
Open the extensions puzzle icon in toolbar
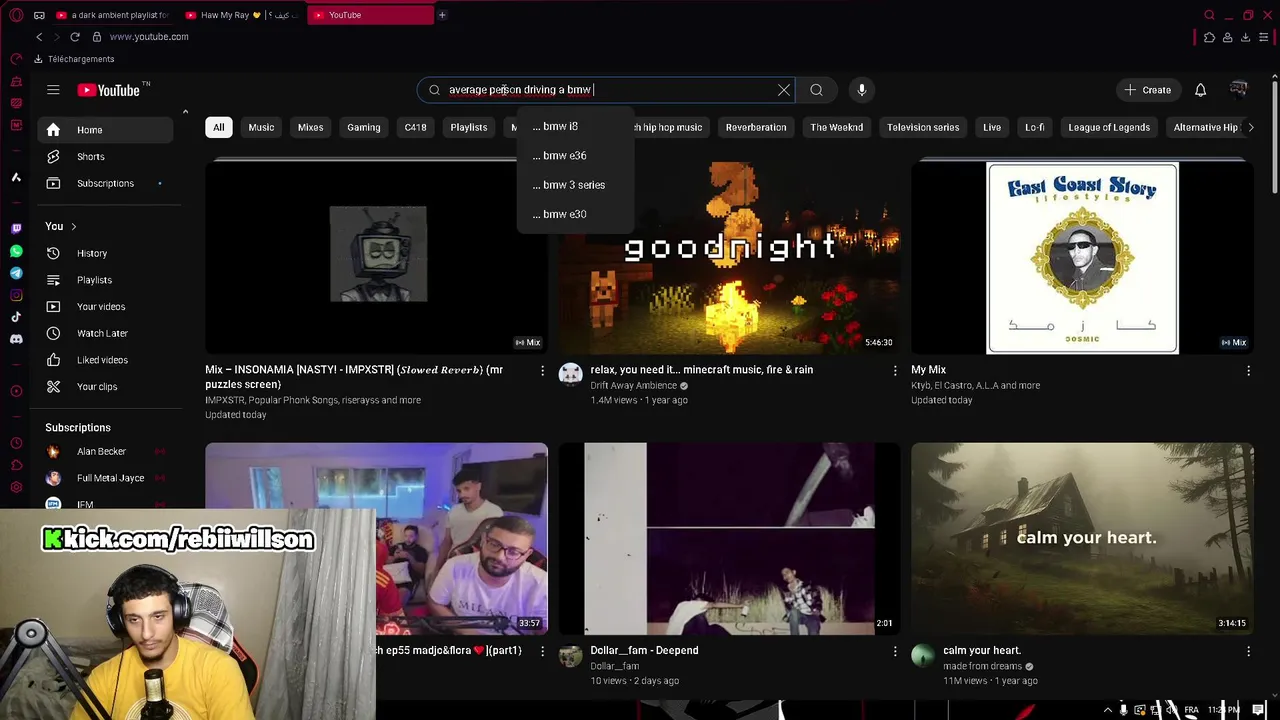pyautogui.click(x=1209, y=37)
